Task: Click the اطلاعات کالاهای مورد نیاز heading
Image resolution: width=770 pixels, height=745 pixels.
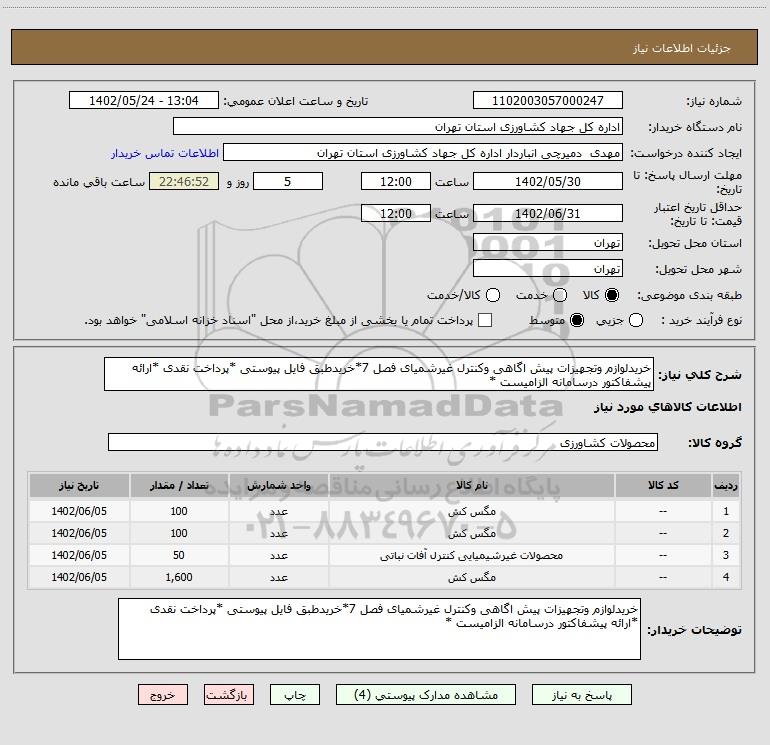Action: 667,407
